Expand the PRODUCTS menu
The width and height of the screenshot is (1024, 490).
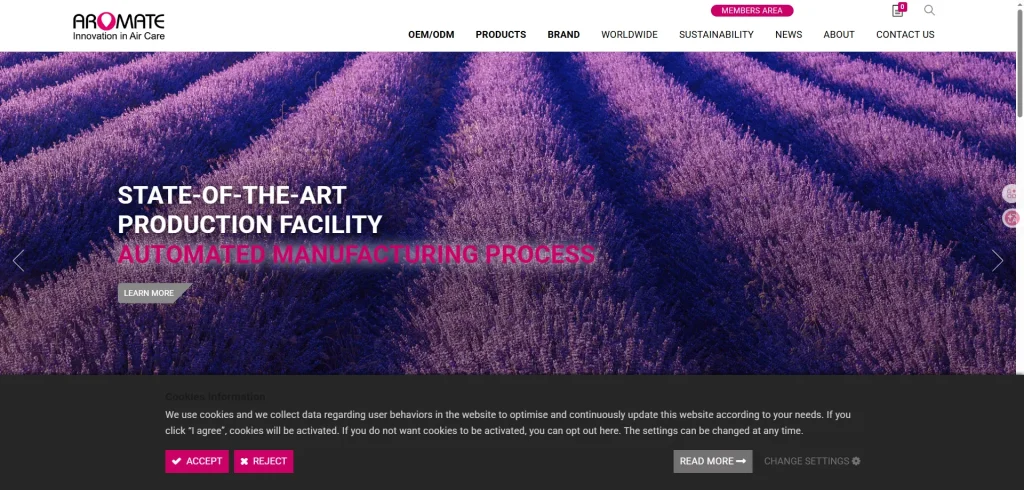501,35
